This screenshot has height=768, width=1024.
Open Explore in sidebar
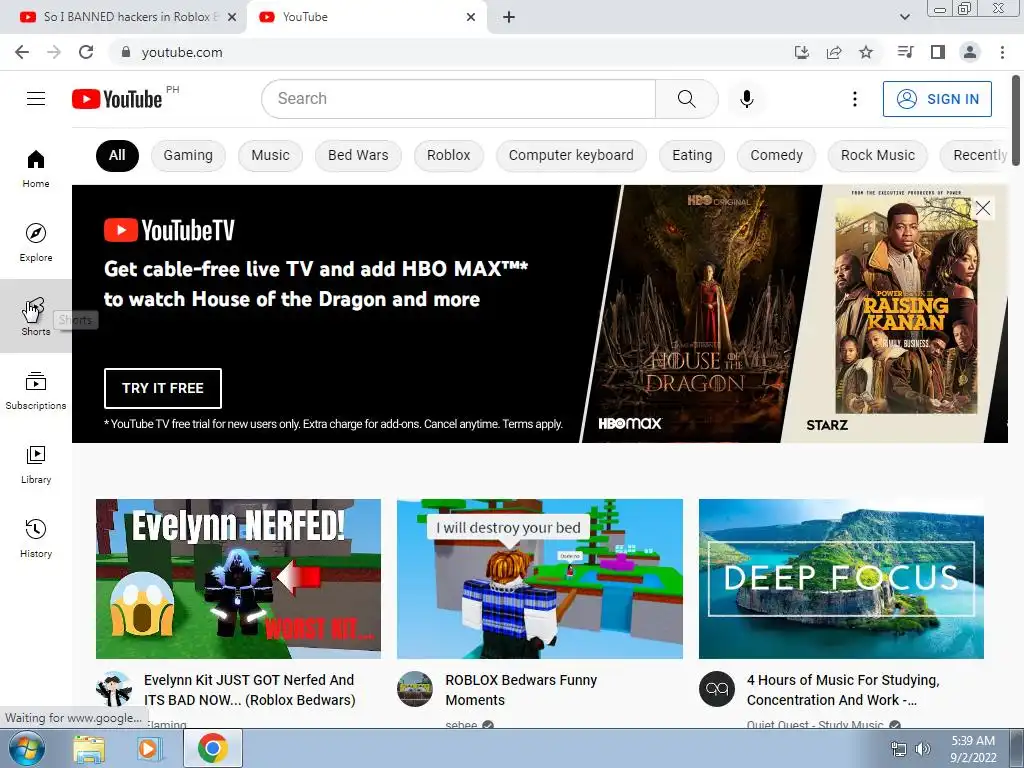pos(36,242)
